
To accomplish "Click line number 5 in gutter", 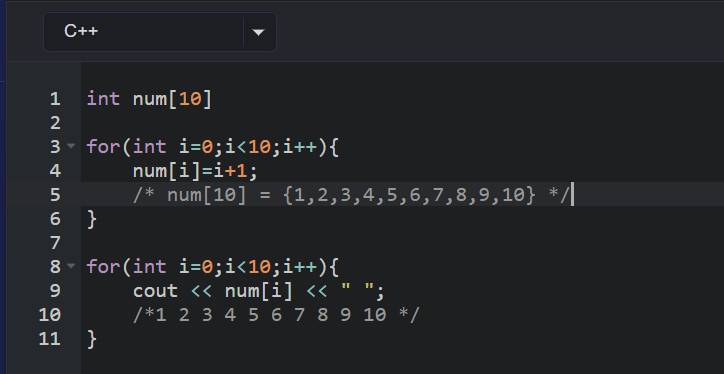I will [x=55, y=194].
